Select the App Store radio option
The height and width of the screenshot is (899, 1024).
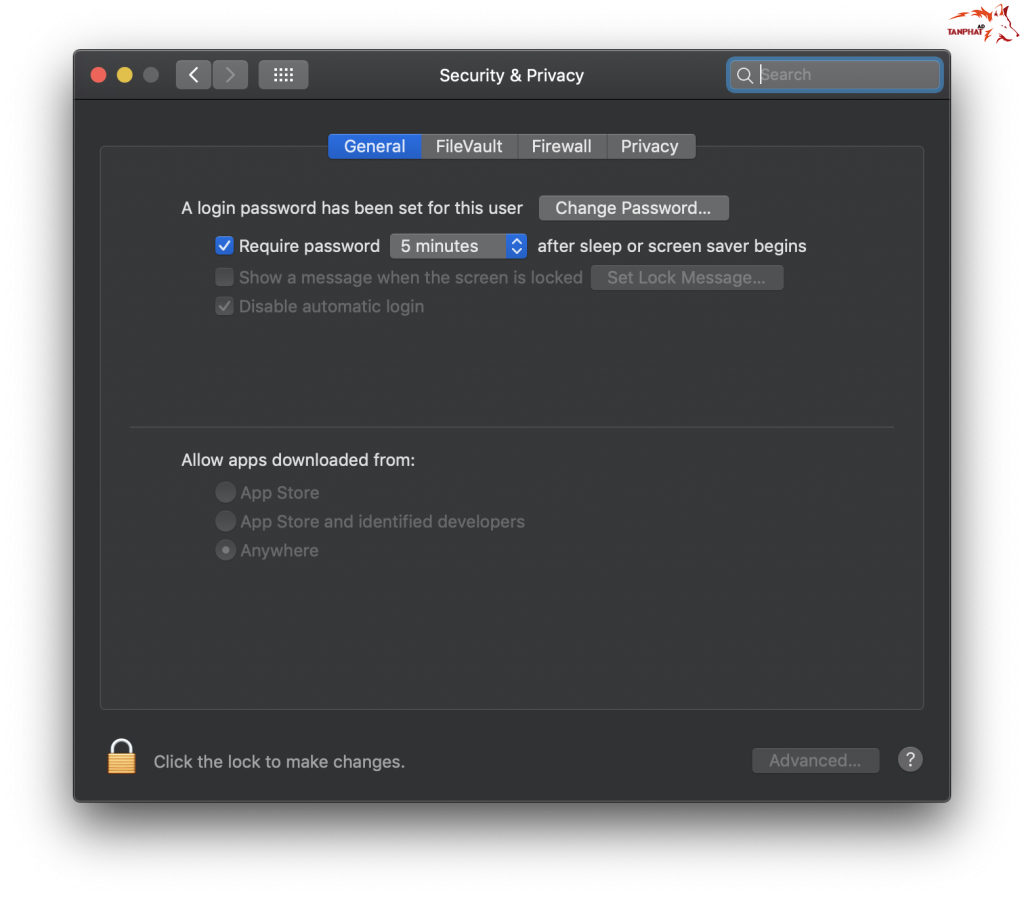pos(226,492)
